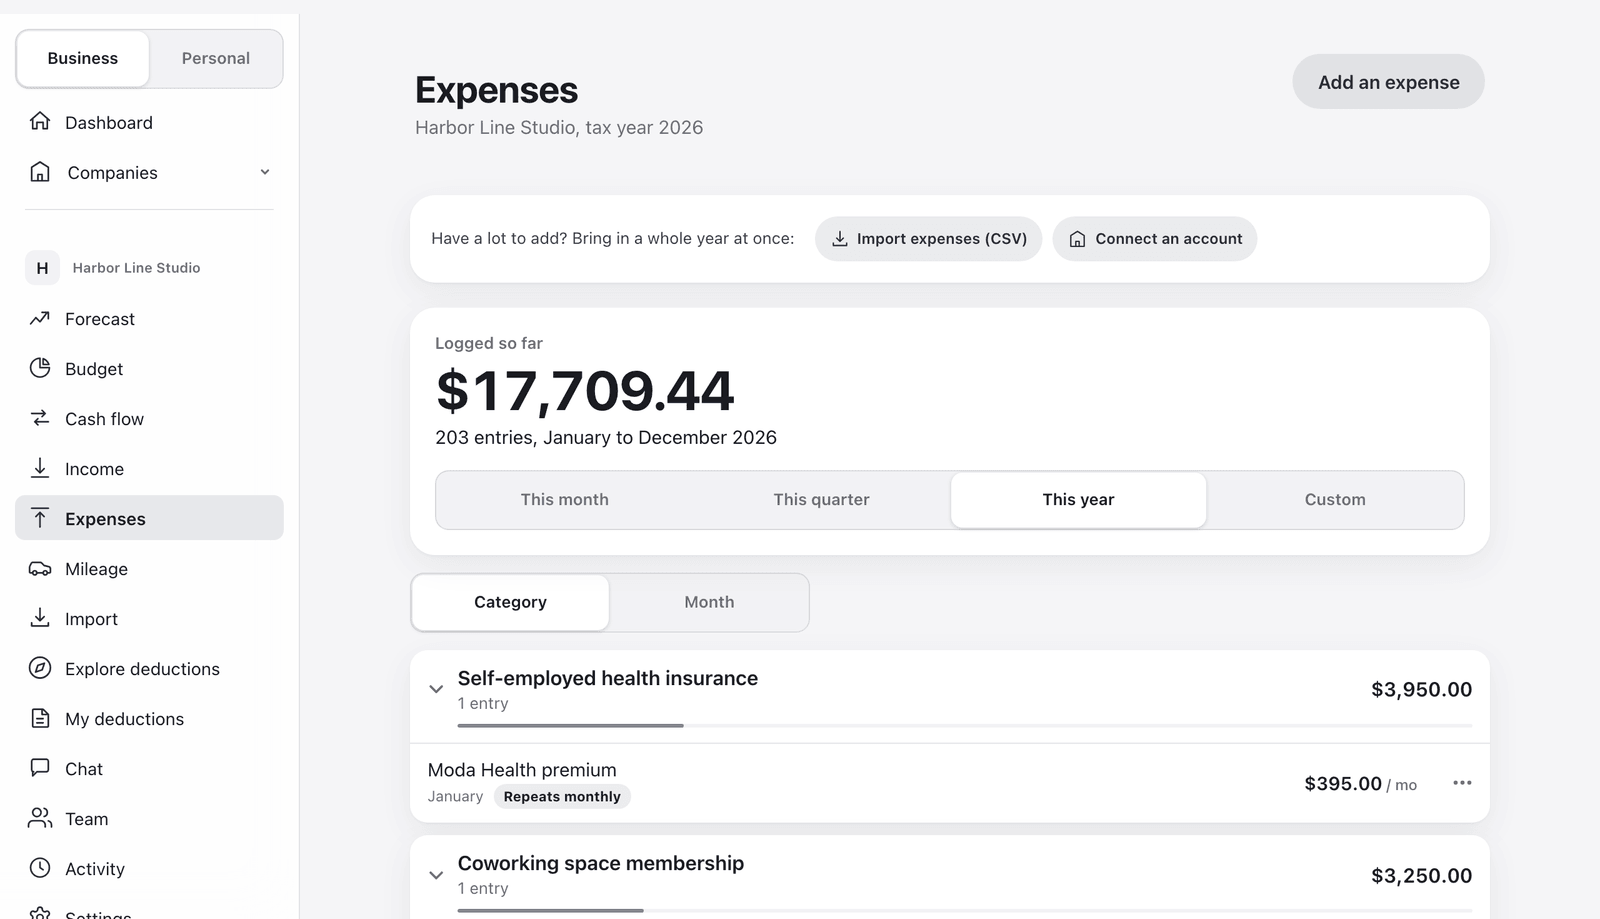Click the Add an expense button
This screenshot has width=1600, height=919.
pyautogui.click(x=1388, y=82)
